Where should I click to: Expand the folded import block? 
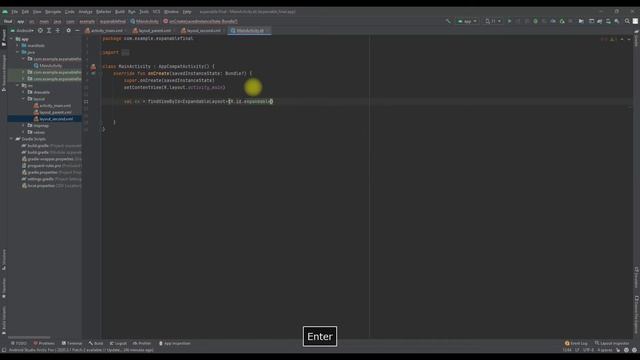125,52
